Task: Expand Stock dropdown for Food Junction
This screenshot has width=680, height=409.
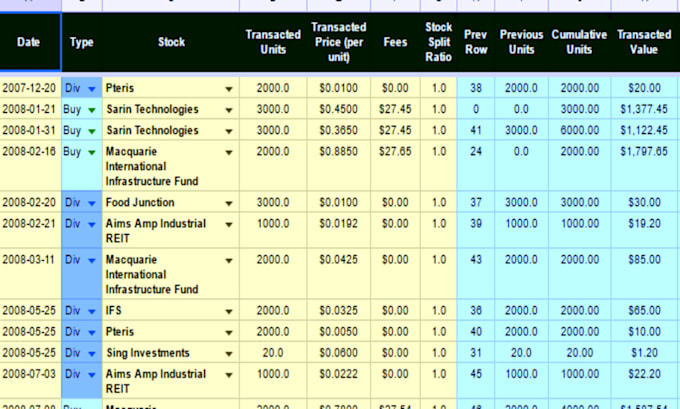Action: click(x=229, y=203)
